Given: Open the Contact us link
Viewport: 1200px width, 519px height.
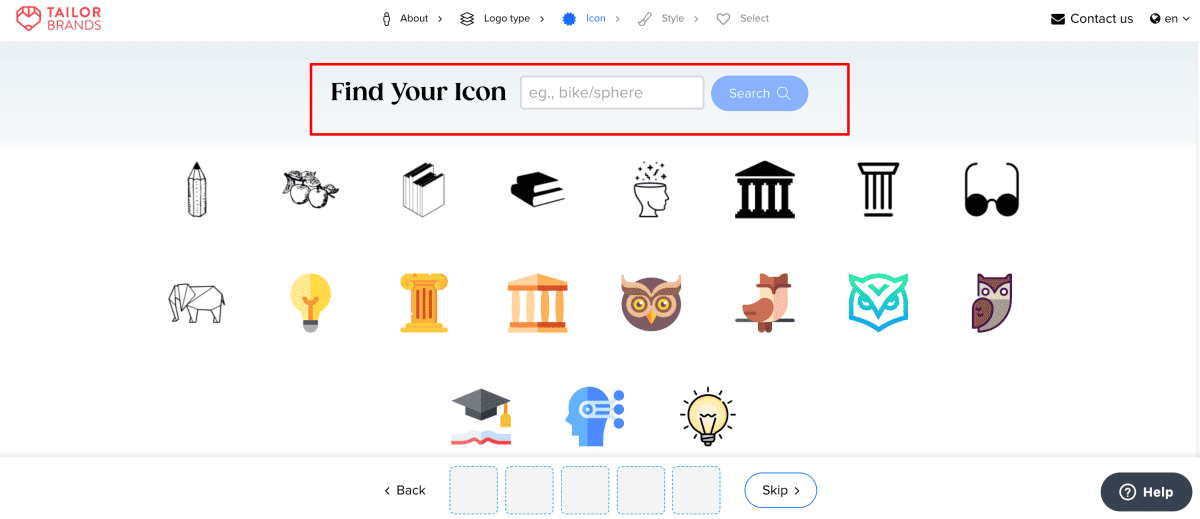Looking at the screenshot, I should tap(1092, 18).
